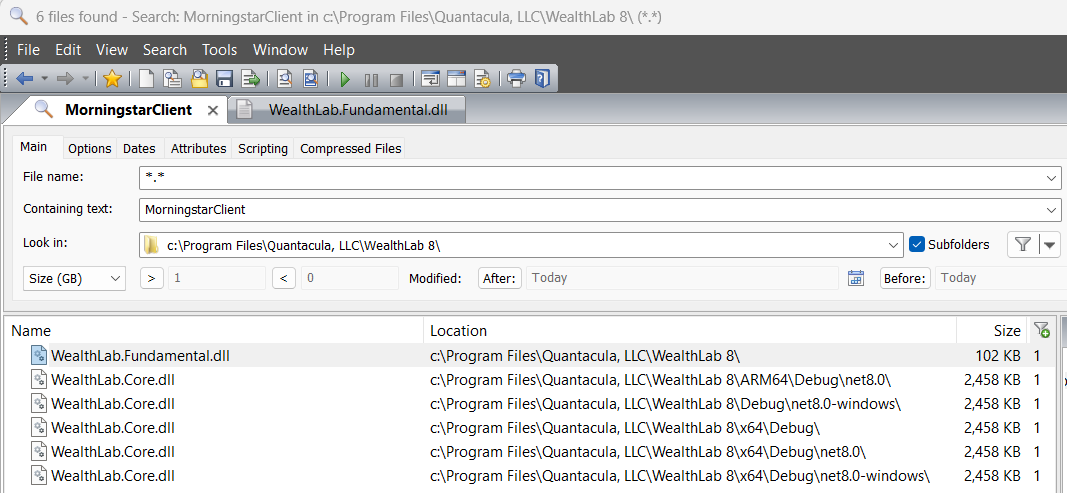Click the calendar icon beside the After field
The image size is (1067, 493).
coord(855,278)
